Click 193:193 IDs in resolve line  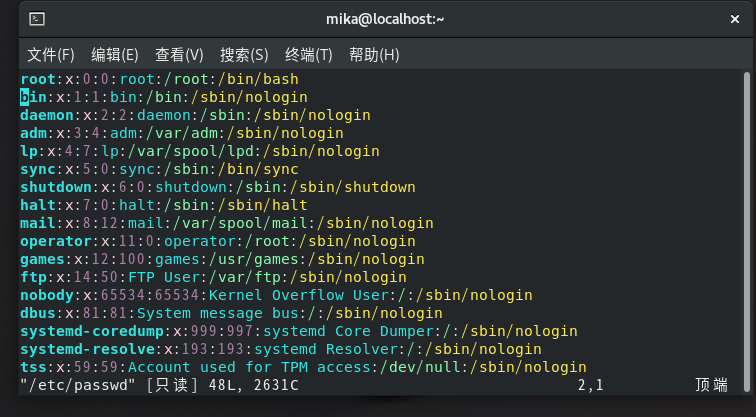(x=214, y=349)
